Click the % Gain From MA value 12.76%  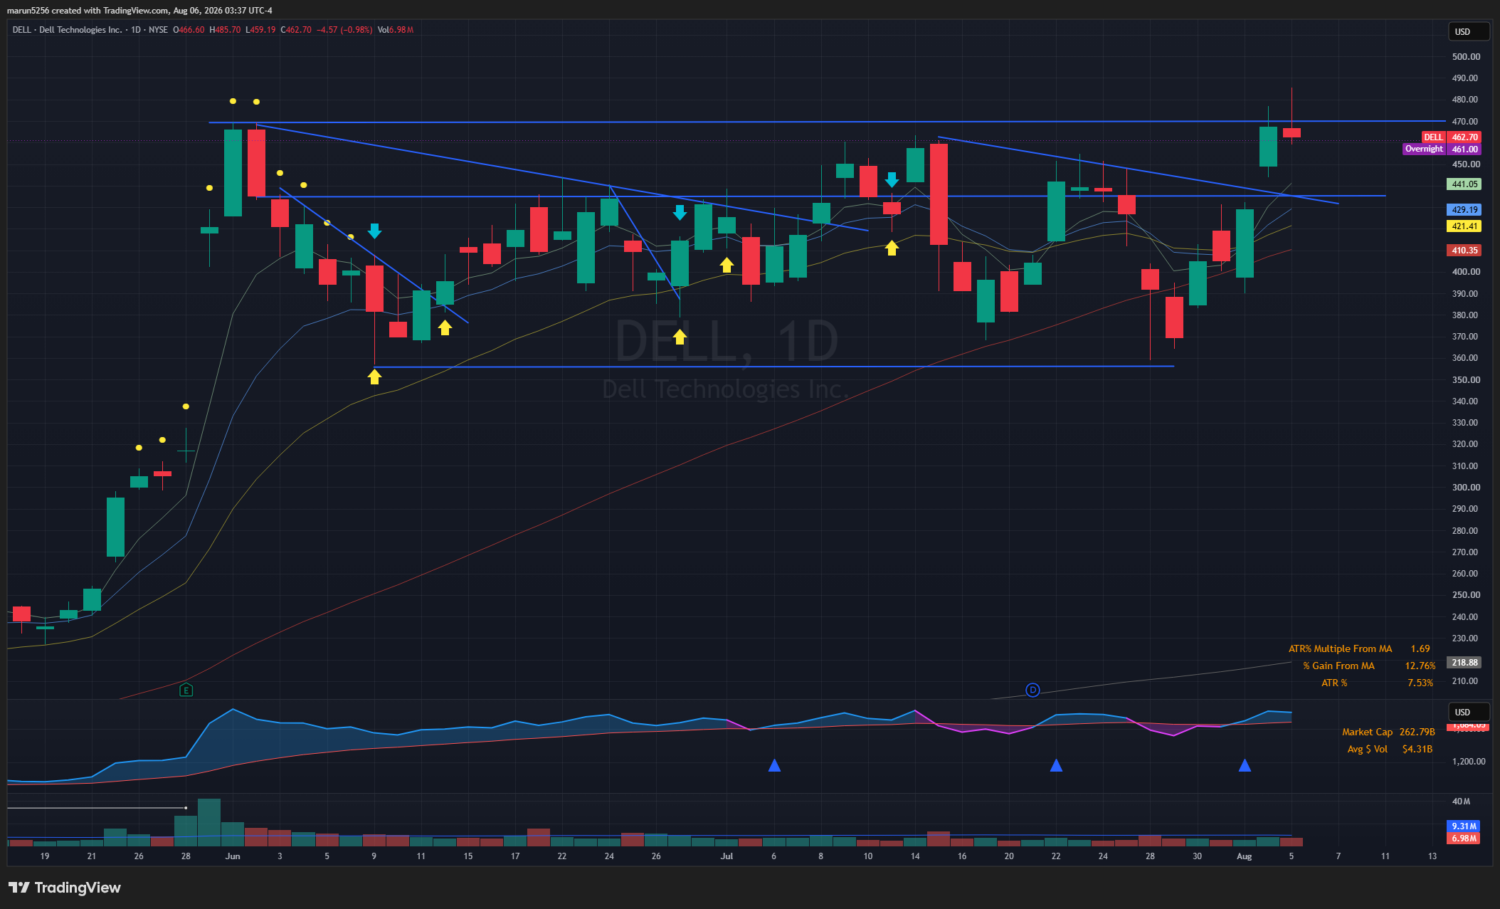click(x=1420, y=666)
